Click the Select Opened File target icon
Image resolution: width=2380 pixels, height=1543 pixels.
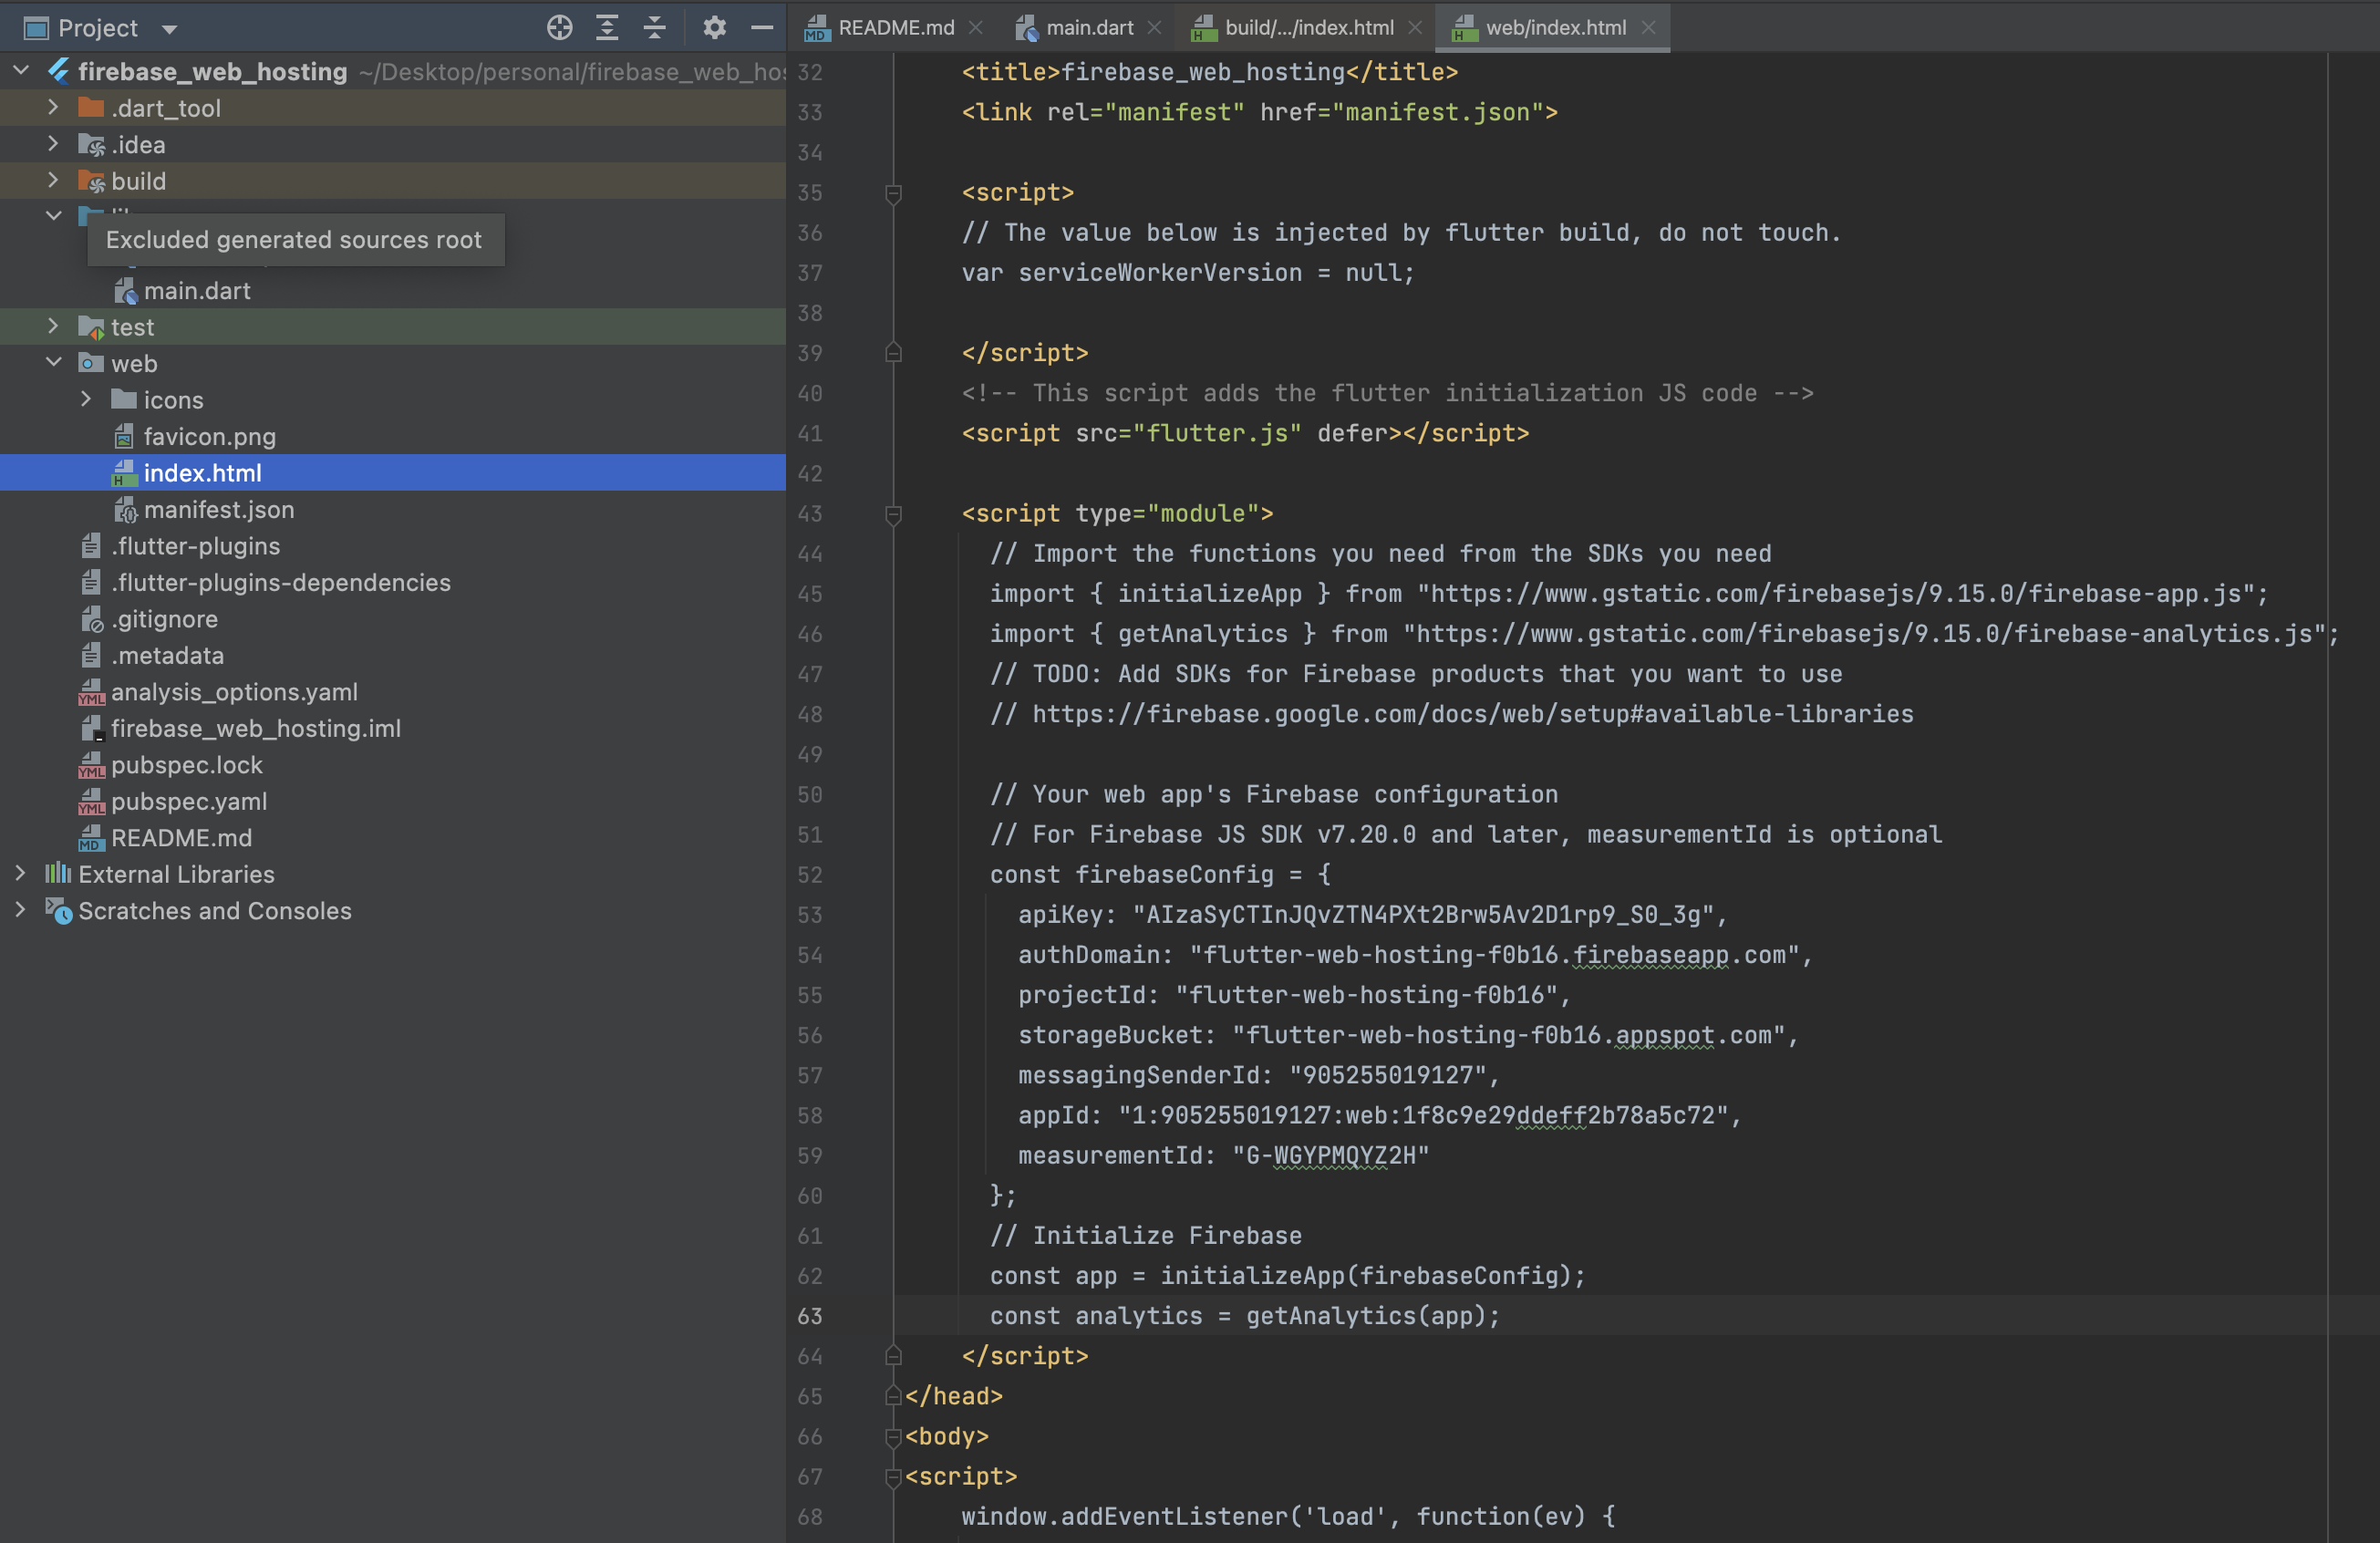(559, 28)
